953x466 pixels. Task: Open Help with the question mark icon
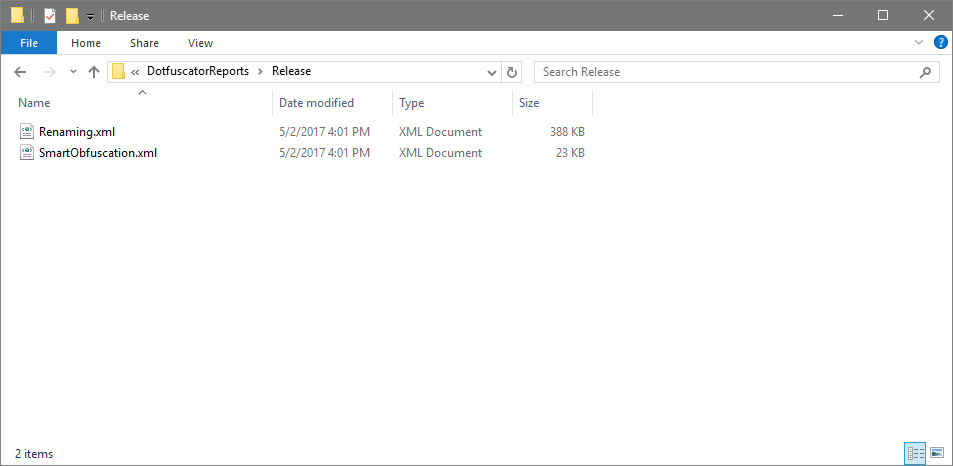(940, 43)
